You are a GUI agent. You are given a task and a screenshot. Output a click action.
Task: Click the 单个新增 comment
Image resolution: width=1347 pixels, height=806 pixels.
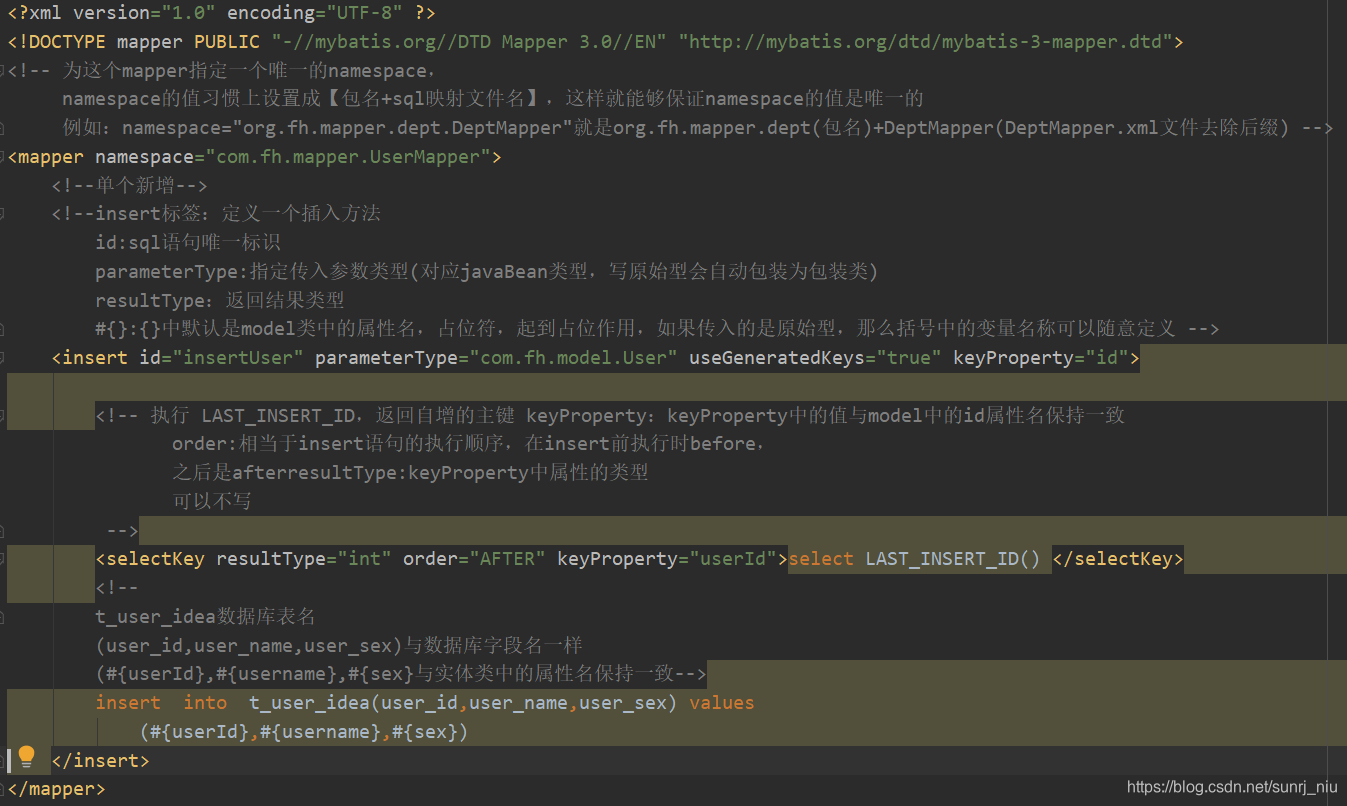[x=129, y=186]
